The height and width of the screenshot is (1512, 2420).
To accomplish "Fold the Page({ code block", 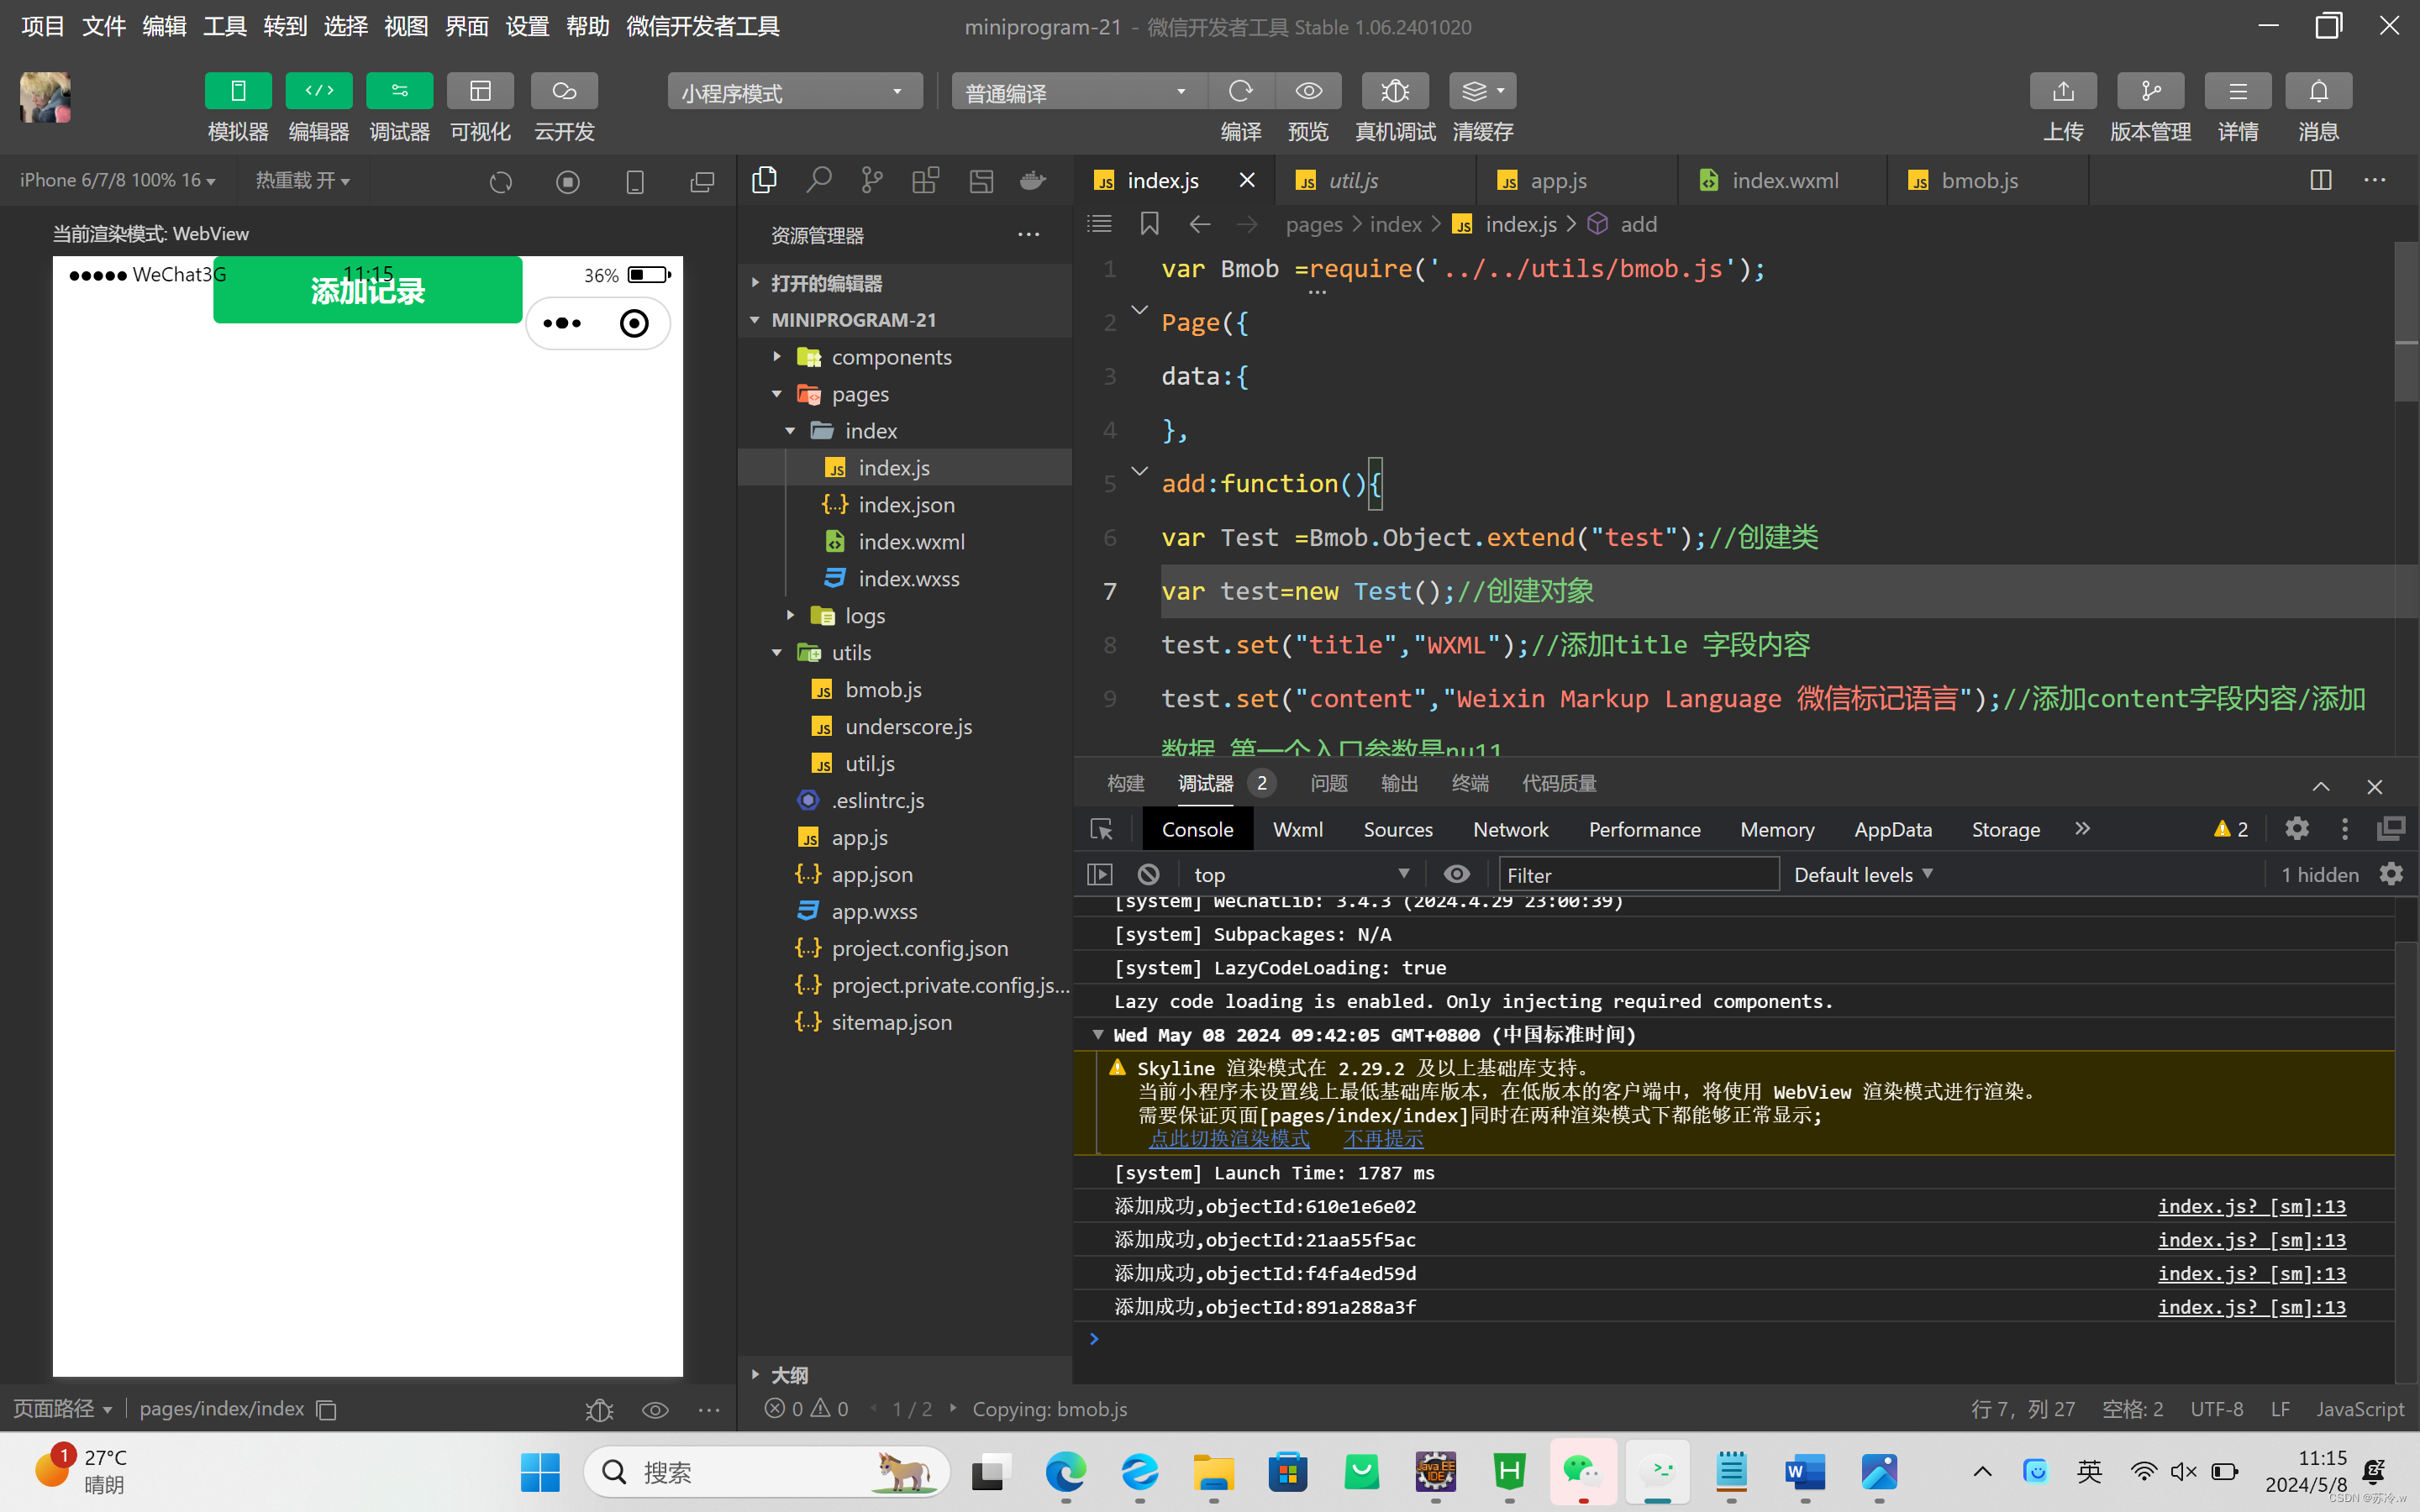I will 1139,310.
